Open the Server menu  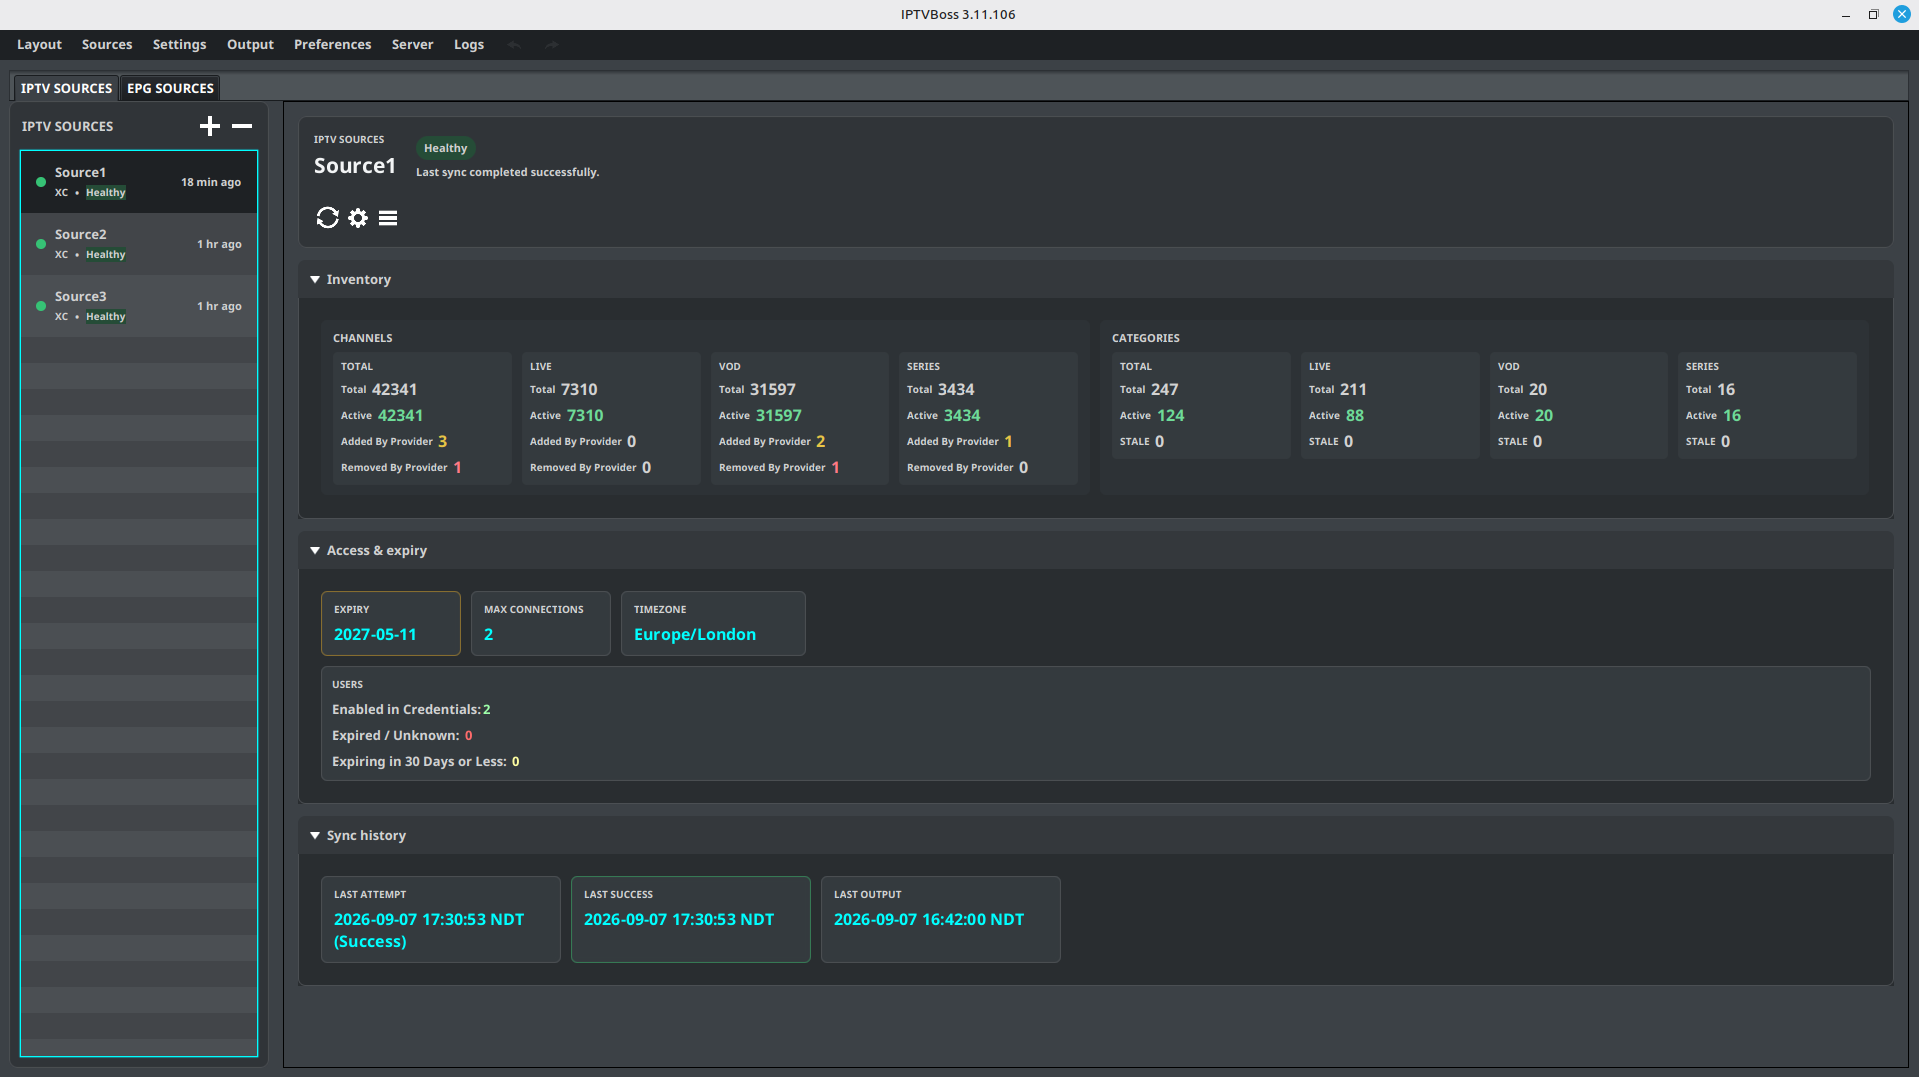[412, 44]
